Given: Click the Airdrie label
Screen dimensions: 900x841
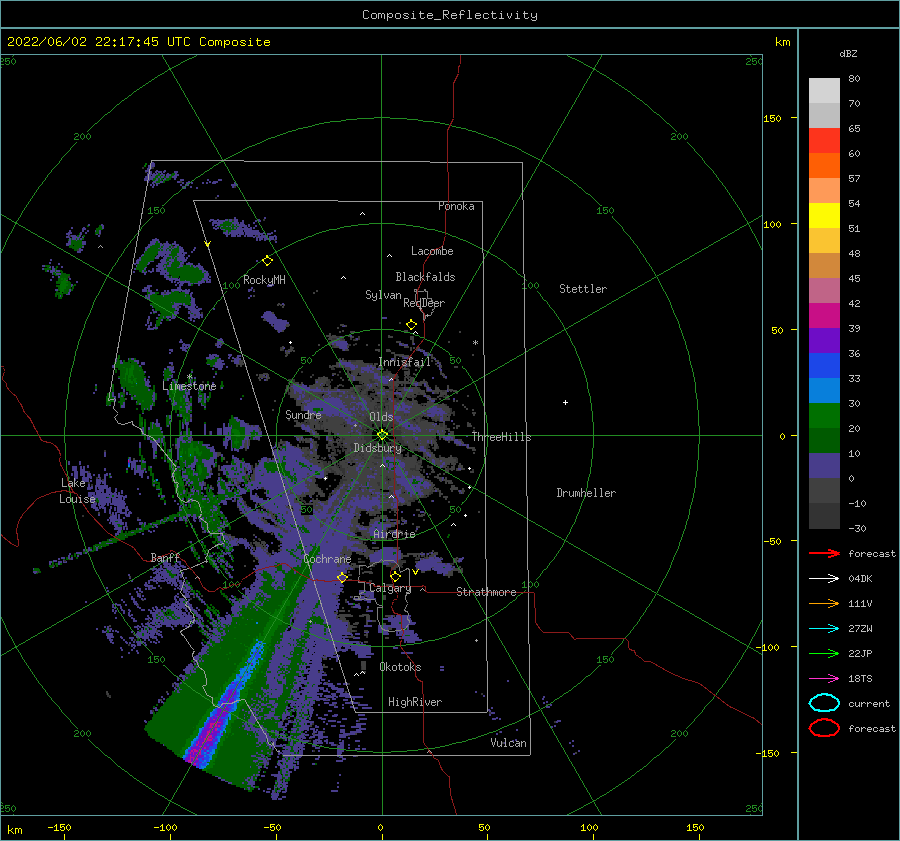Looking at the screenshot, I should click(x=394, y=534).
